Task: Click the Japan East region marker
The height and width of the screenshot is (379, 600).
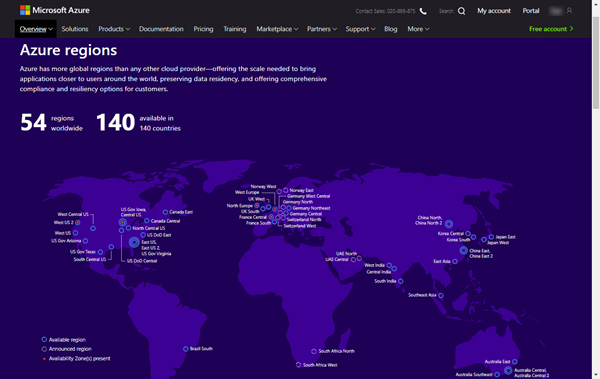Action: click(491, 237)
